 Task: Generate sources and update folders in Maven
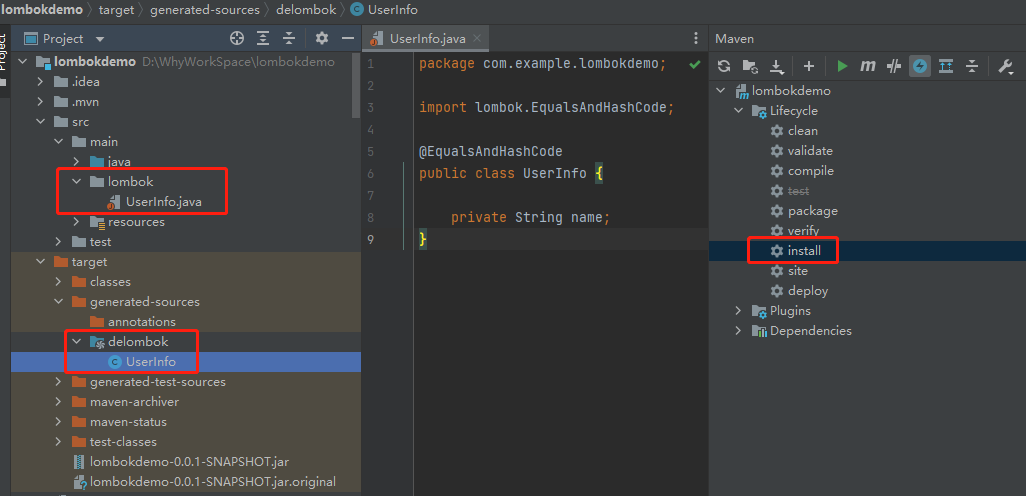(x=750, y=65)
